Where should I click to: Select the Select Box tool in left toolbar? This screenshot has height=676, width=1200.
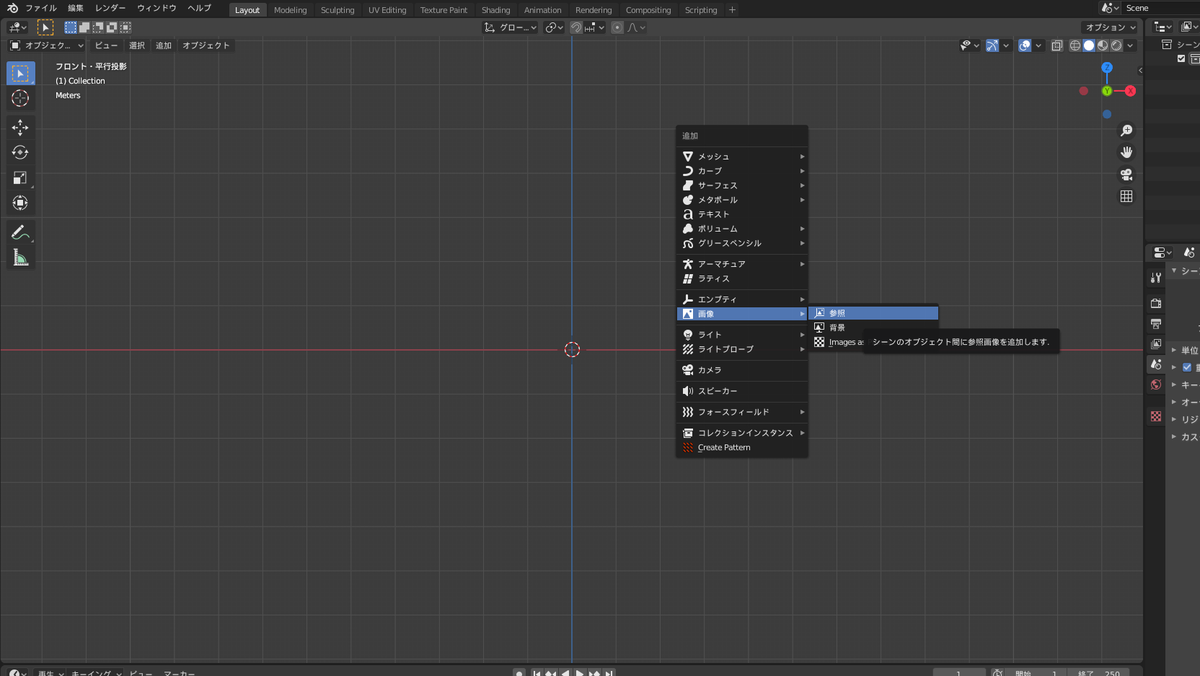click(20, 73)
